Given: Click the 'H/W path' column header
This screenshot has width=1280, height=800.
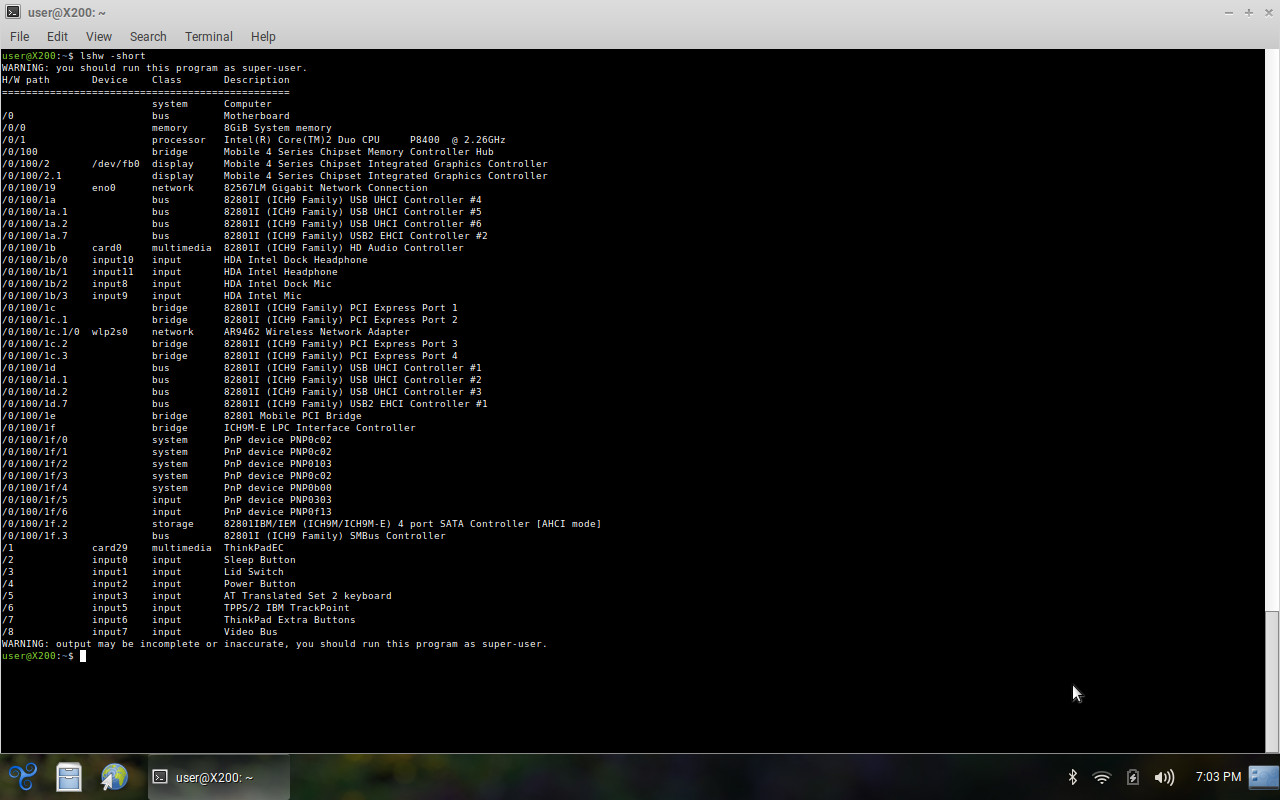Looking at the screenshot, I should click(x=26, y=80).
